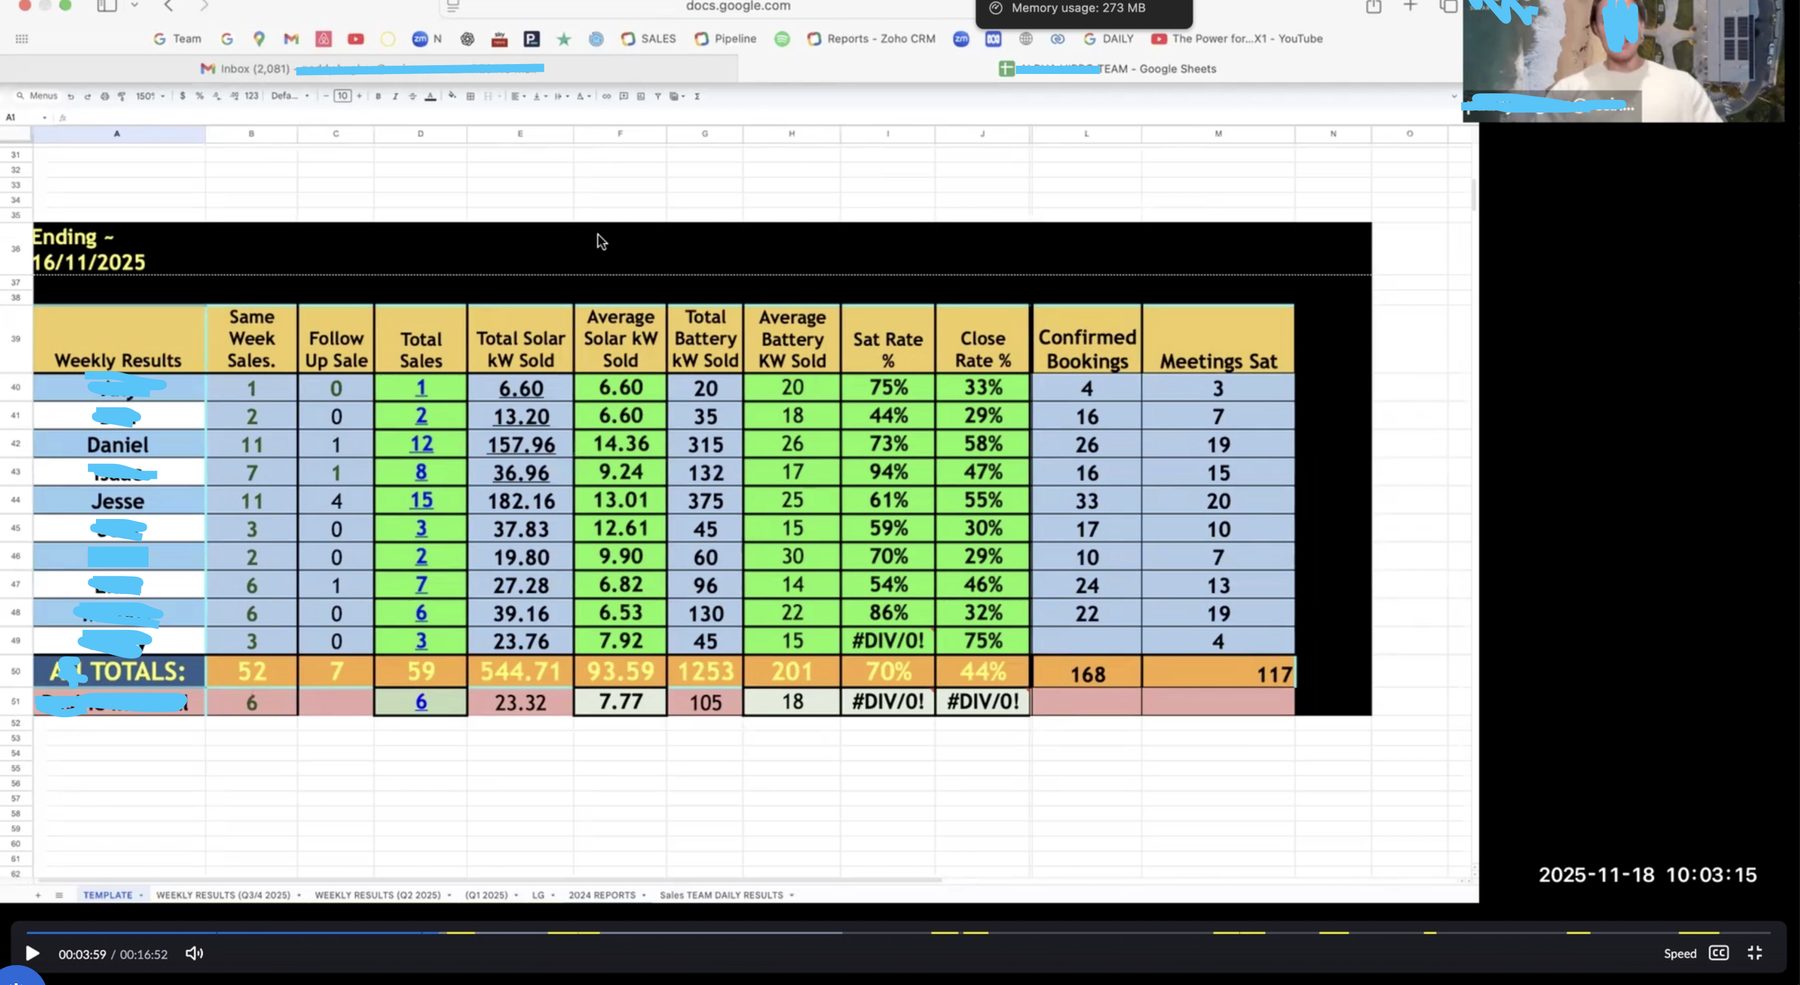Image resolution: width=1800 pixels, height=985 pixels.
Task: Apply percent format icon
Action: pyautogui.click(x=199, y=96)
